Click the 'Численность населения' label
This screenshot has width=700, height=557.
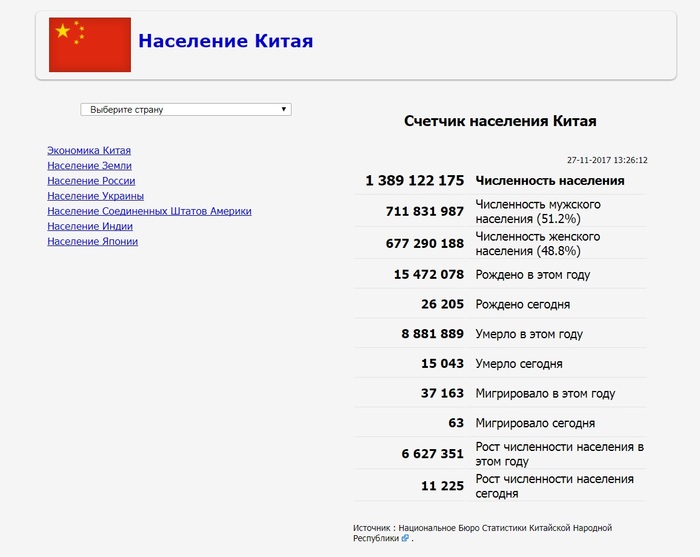tap(550, 181)
